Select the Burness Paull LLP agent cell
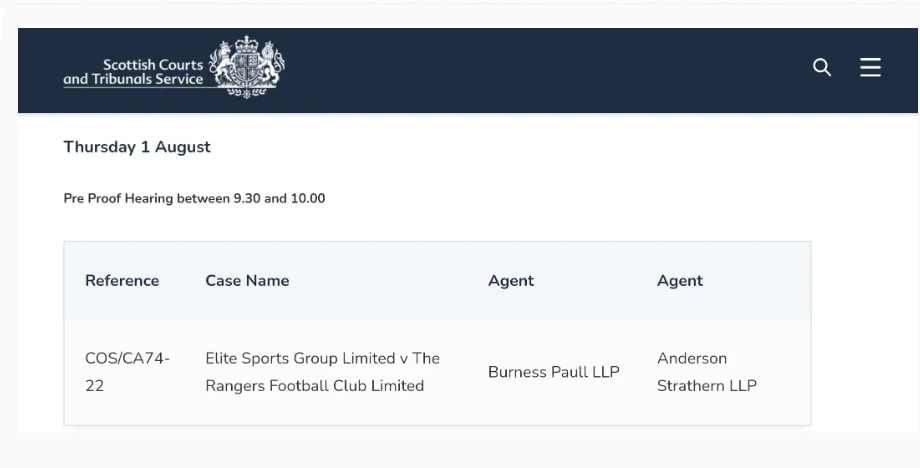920x468 pixels. point(554,372)
